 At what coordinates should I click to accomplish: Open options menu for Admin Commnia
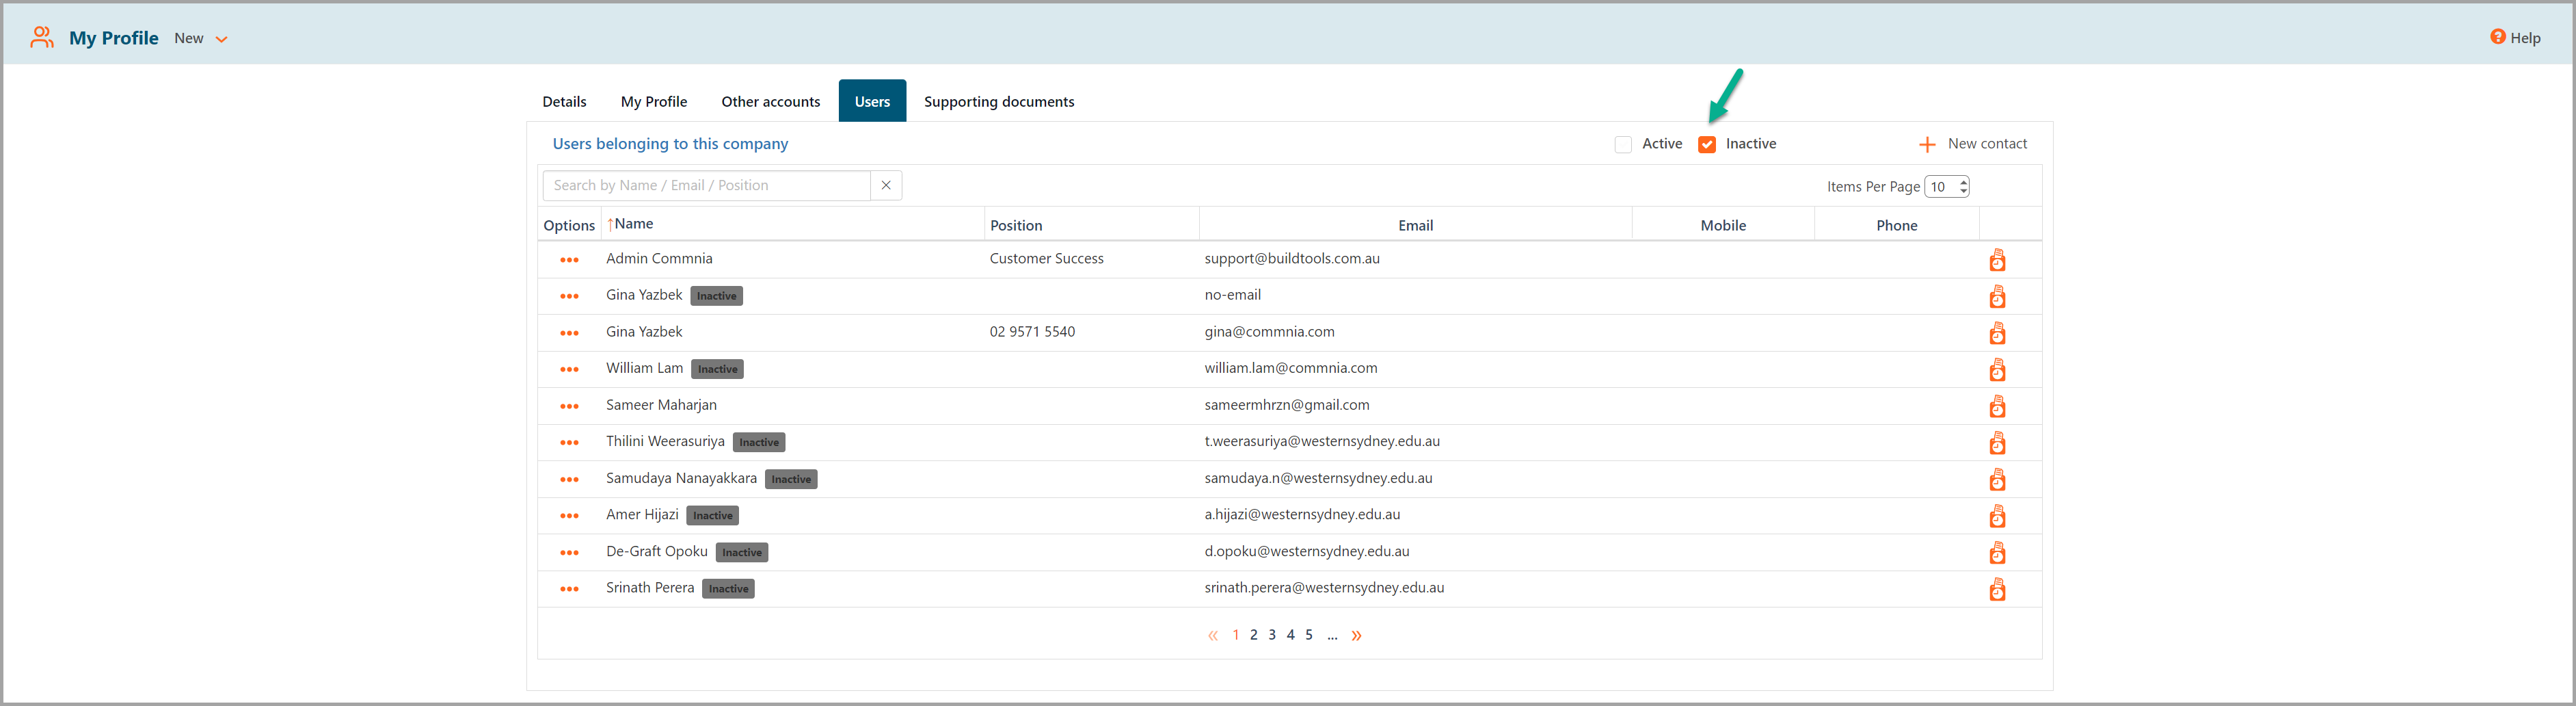point(569,260)
